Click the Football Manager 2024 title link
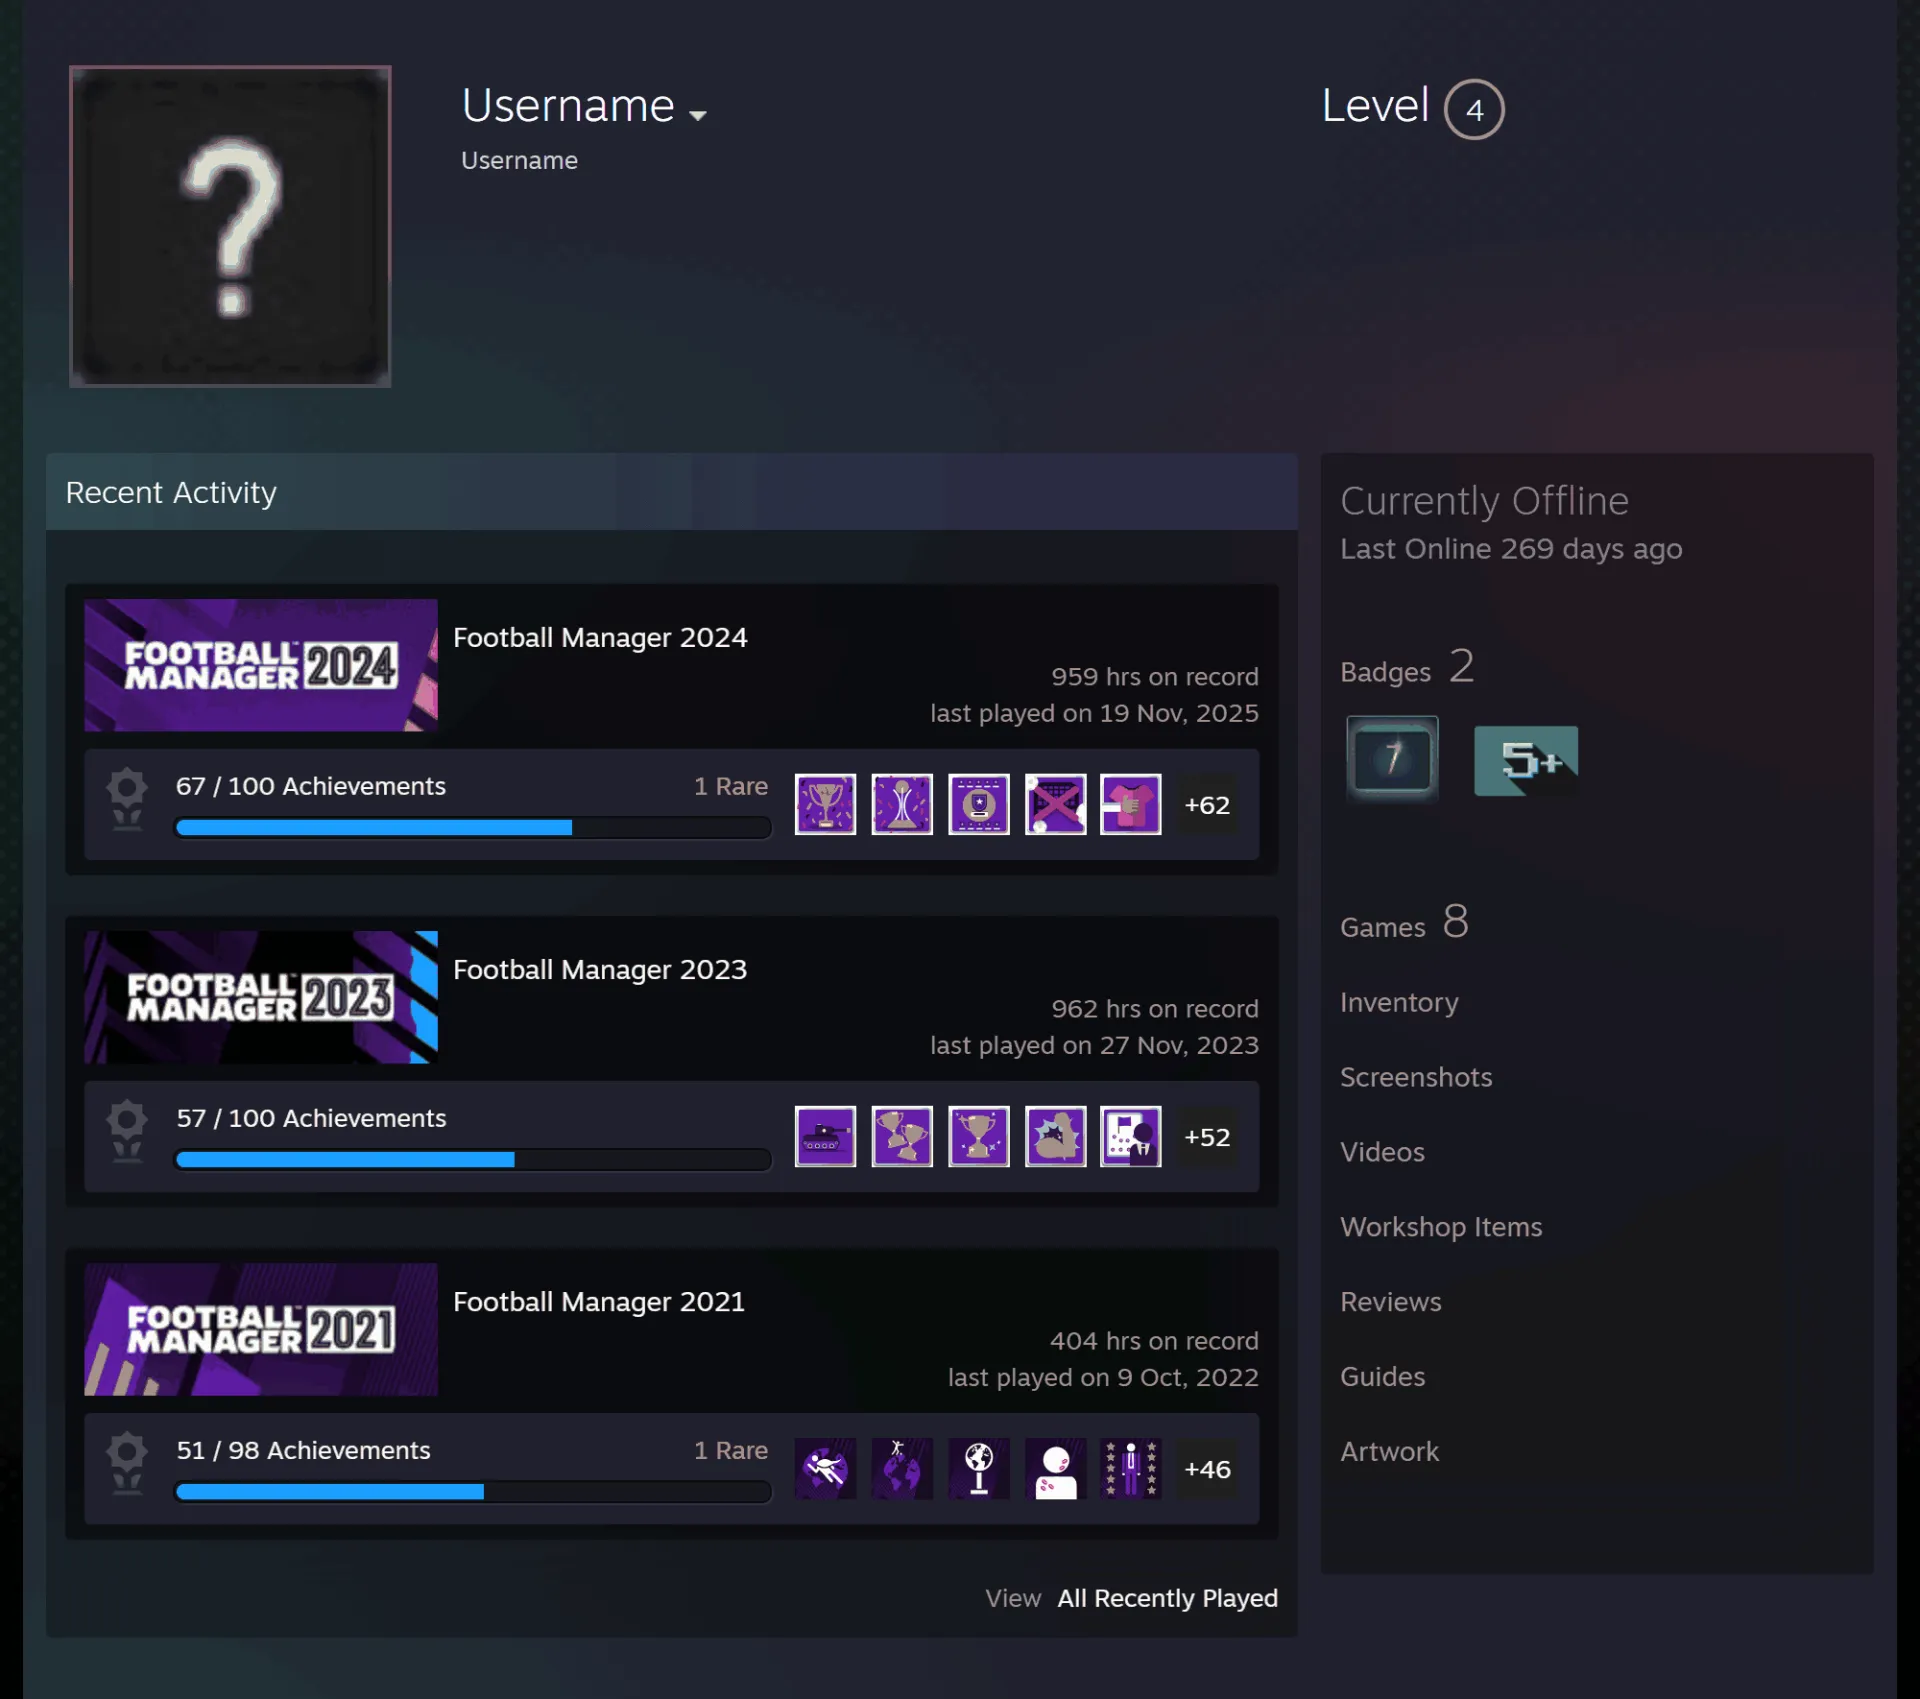This screenshot has width=1920, height=1699. tap(600, 637)
